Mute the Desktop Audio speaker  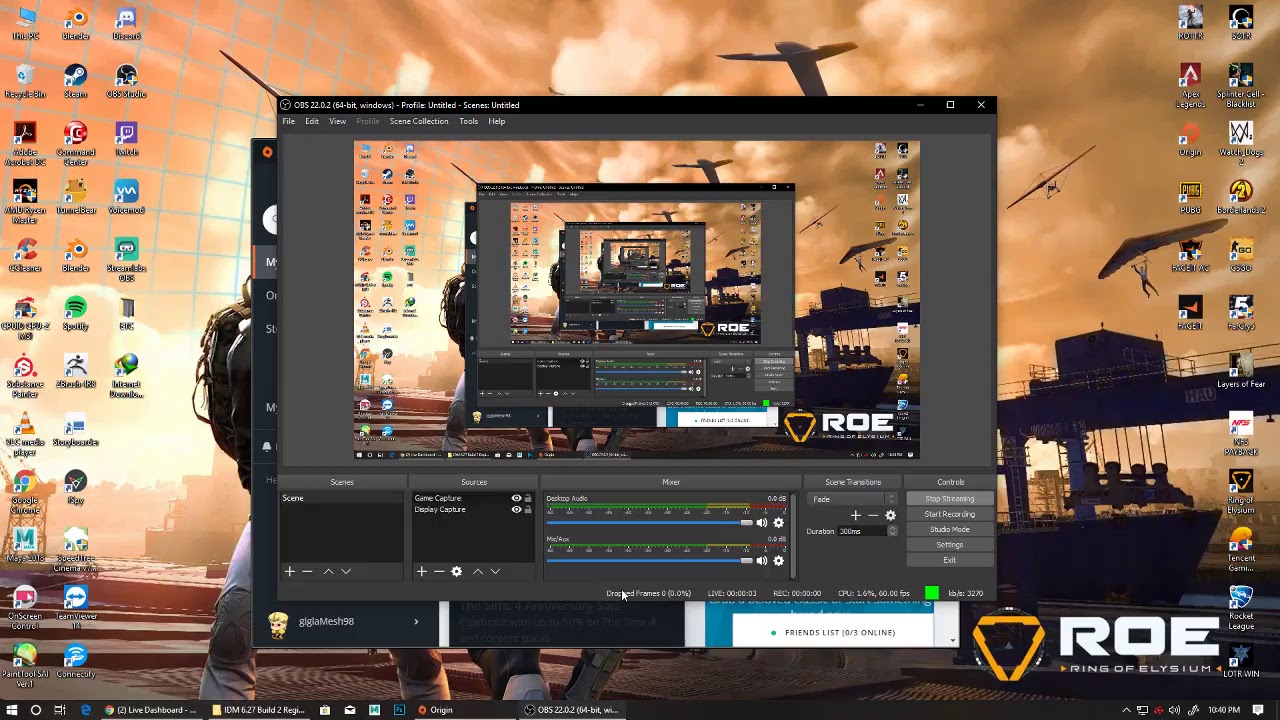tap(762, 523)
